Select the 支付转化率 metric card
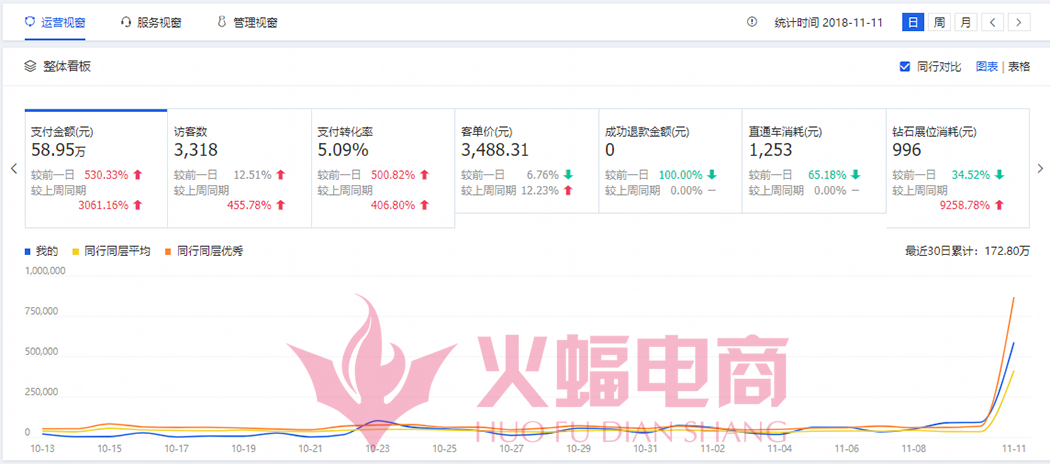 (x=383, y=168)
